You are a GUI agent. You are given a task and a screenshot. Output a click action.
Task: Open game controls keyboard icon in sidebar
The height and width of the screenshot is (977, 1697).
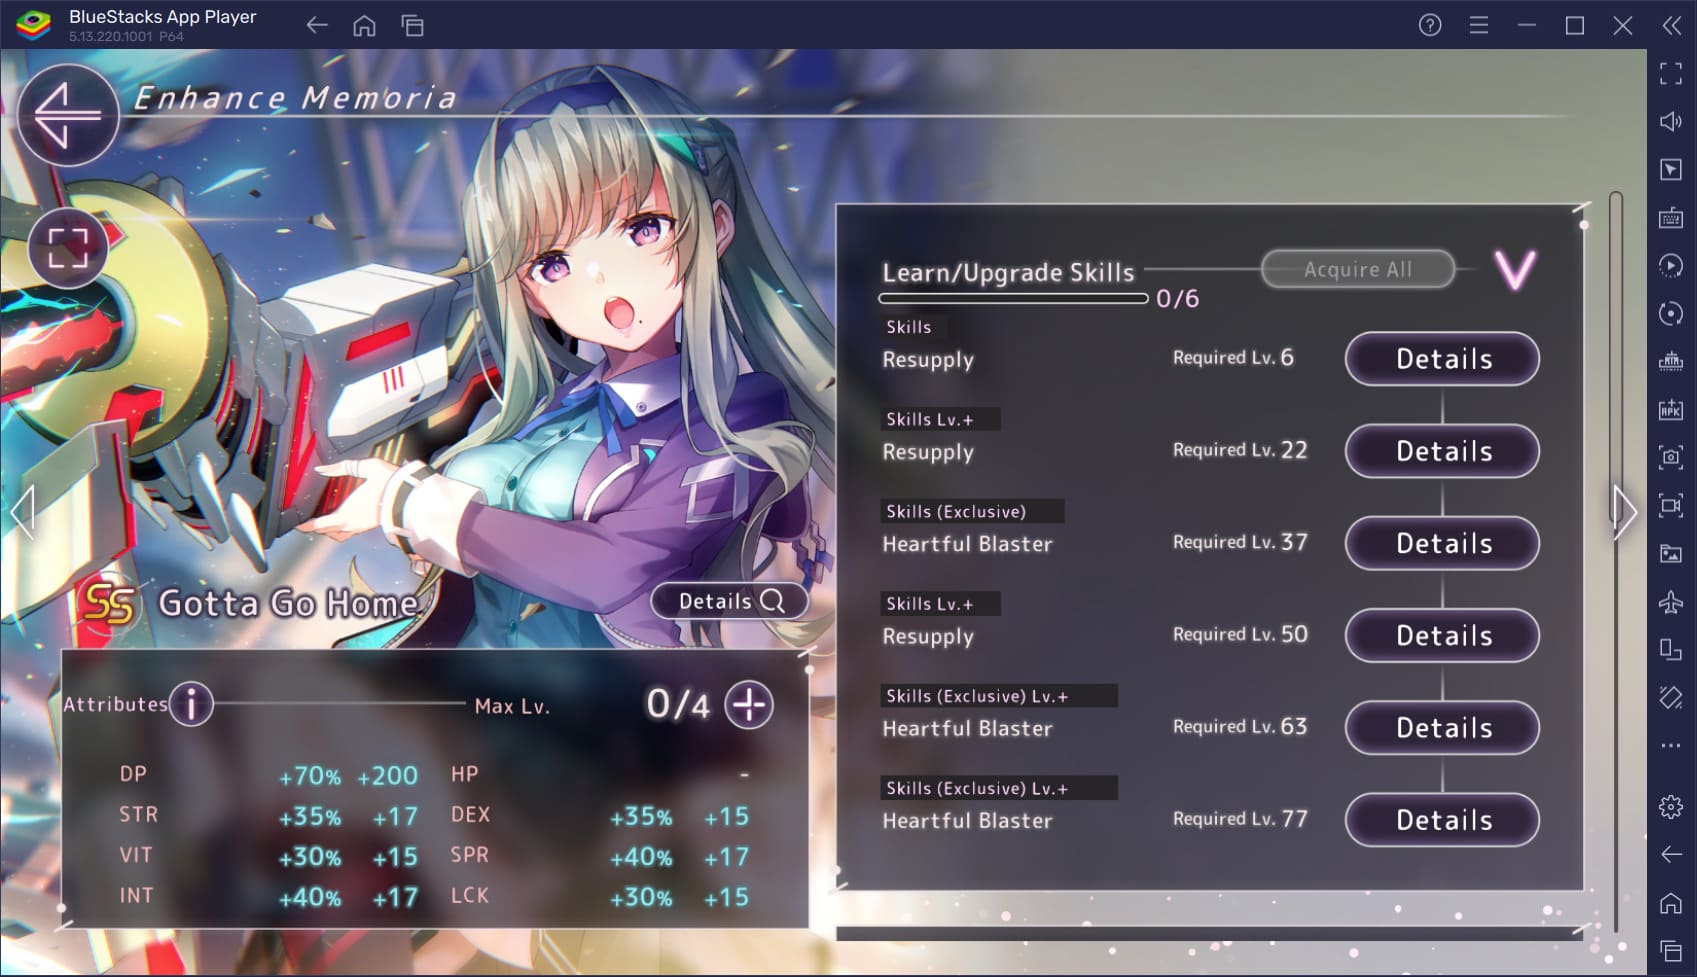1670,217
